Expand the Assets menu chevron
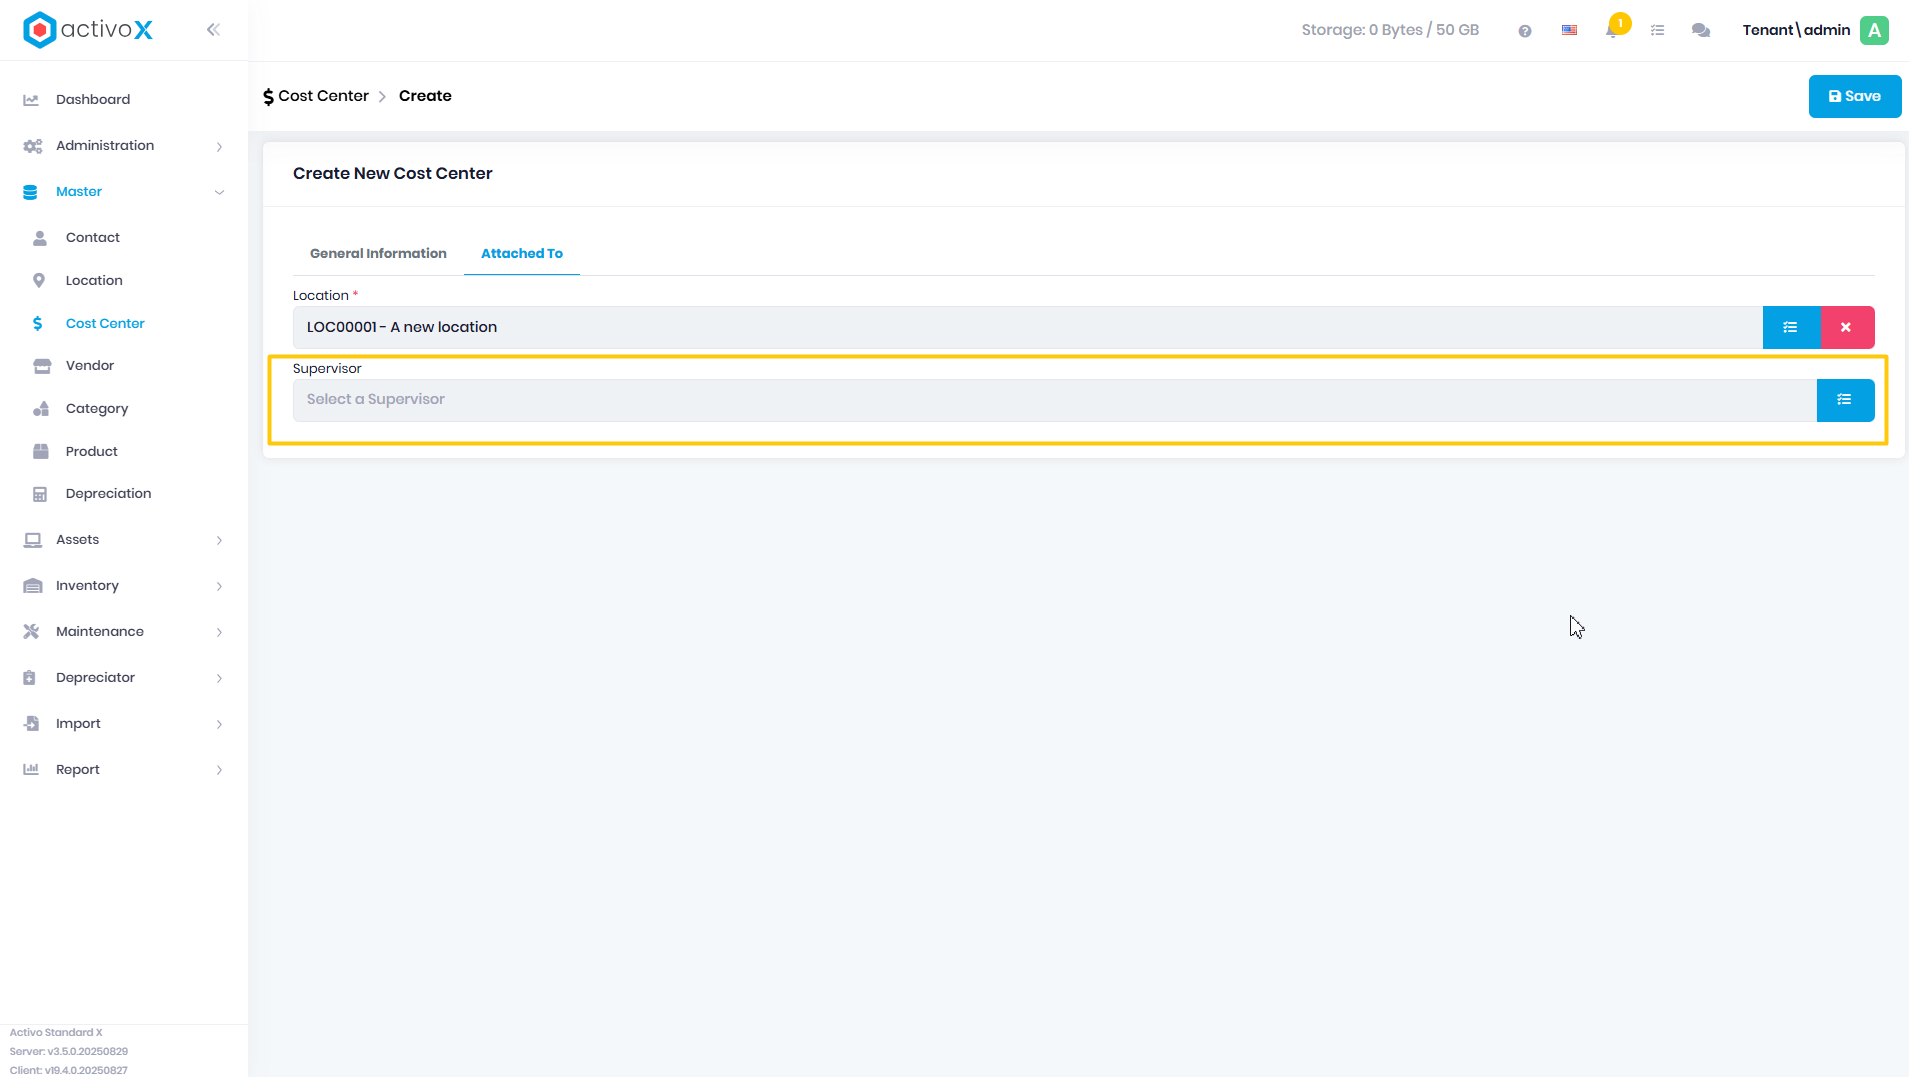 tap(219, 541)
